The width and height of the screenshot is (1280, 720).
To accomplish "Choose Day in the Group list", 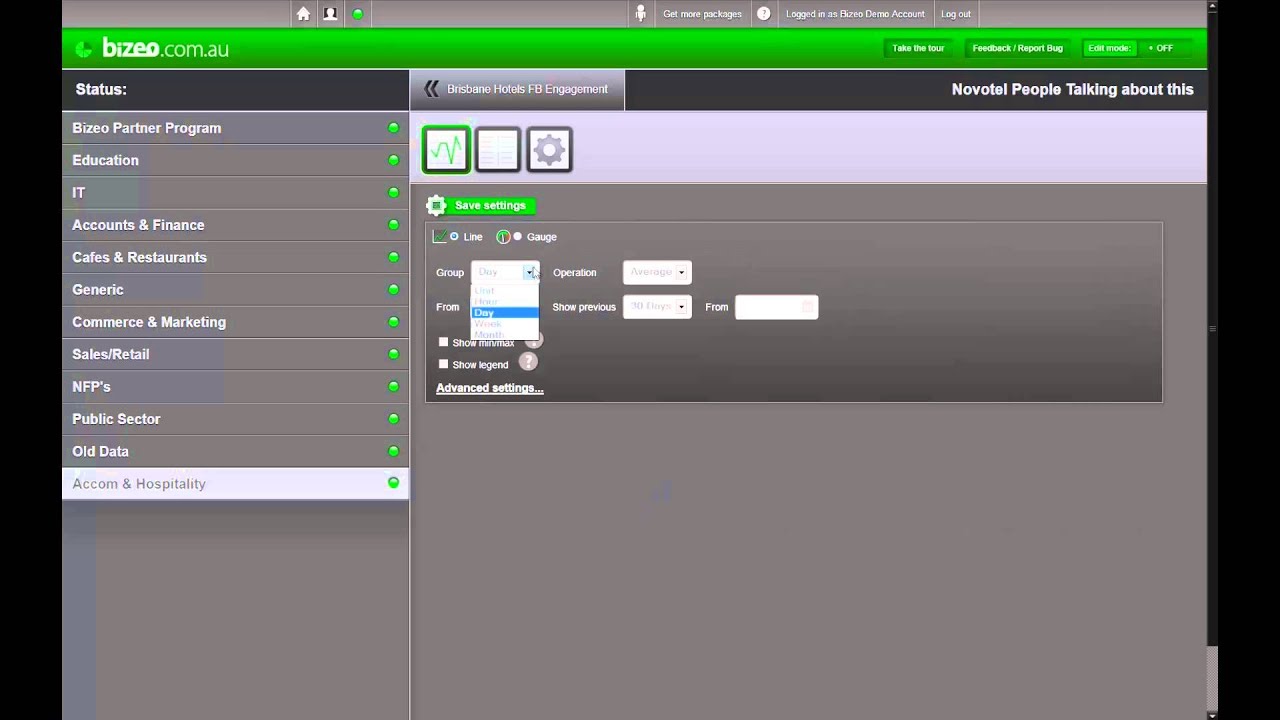I will pos(505,313).
